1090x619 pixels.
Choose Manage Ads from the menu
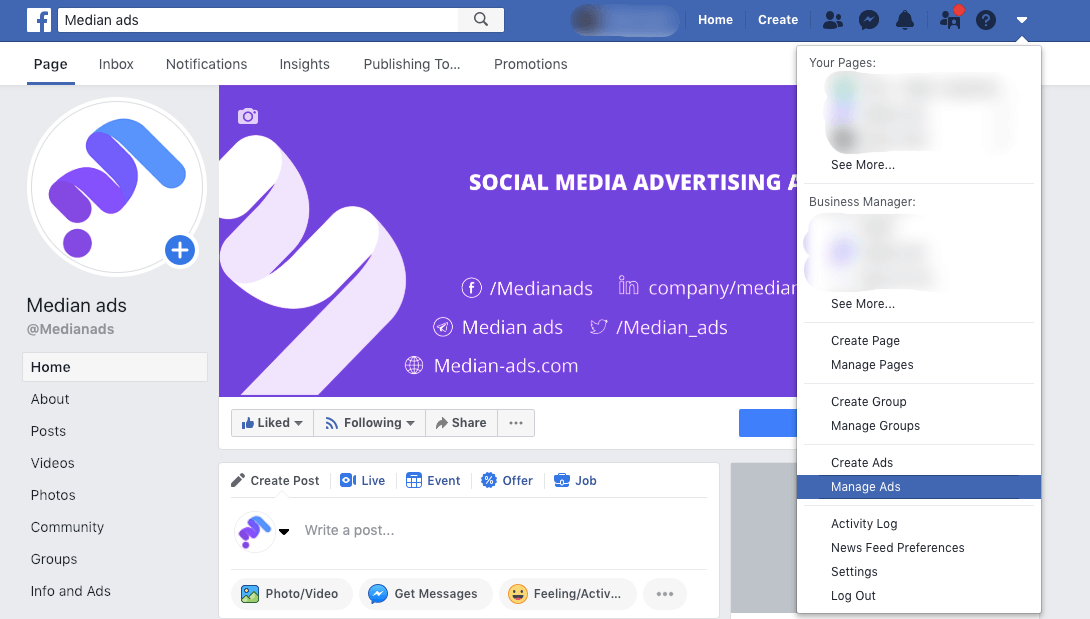918,487
